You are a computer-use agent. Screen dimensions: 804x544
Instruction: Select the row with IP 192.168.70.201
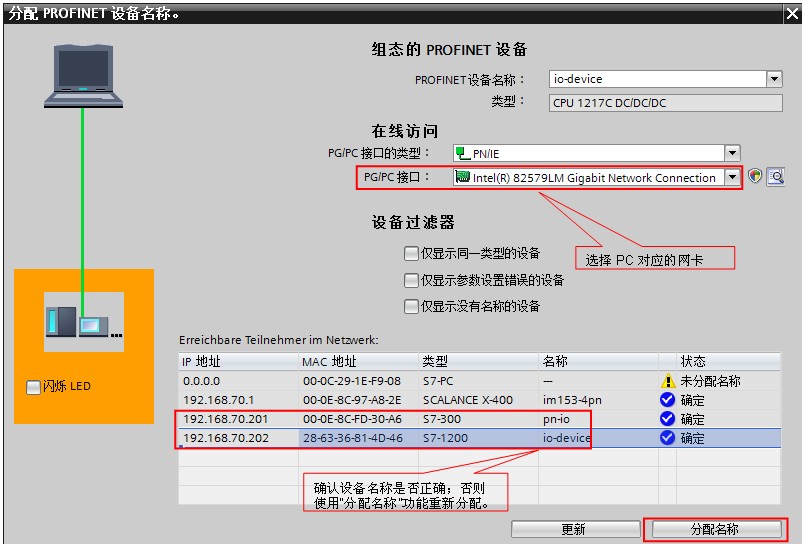(479, 419)
